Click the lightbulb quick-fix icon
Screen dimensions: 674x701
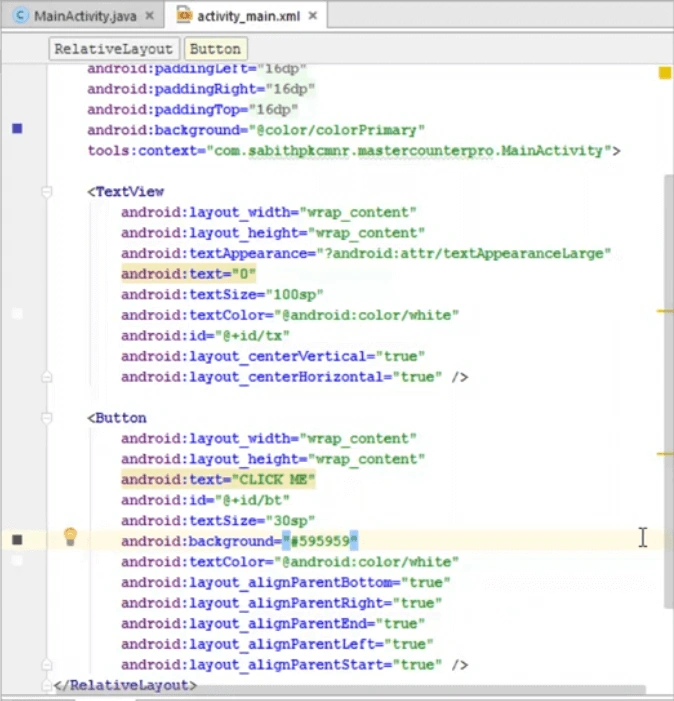pyautogui.click(x=70, y=536)
